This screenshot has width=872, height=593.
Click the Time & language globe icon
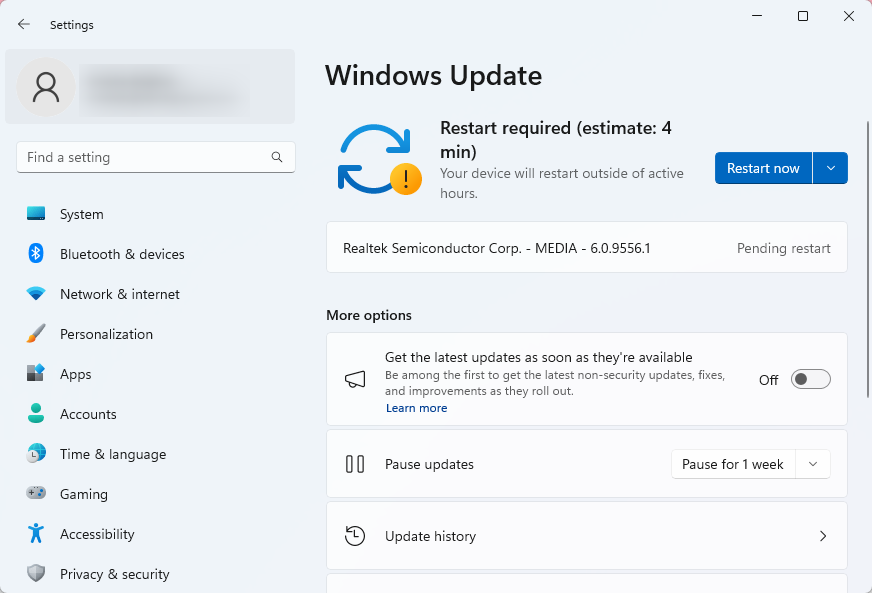point(36,453)
